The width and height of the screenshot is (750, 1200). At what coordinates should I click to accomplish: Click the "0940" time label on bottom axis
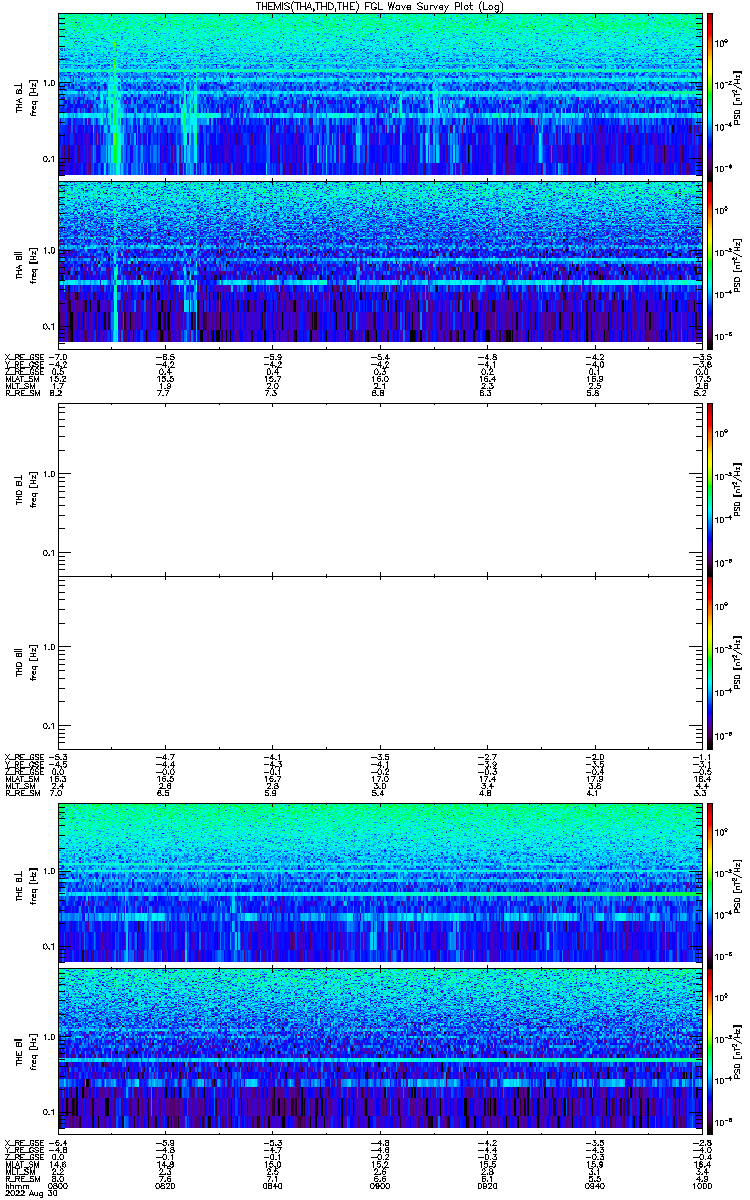click(594, 1186)
